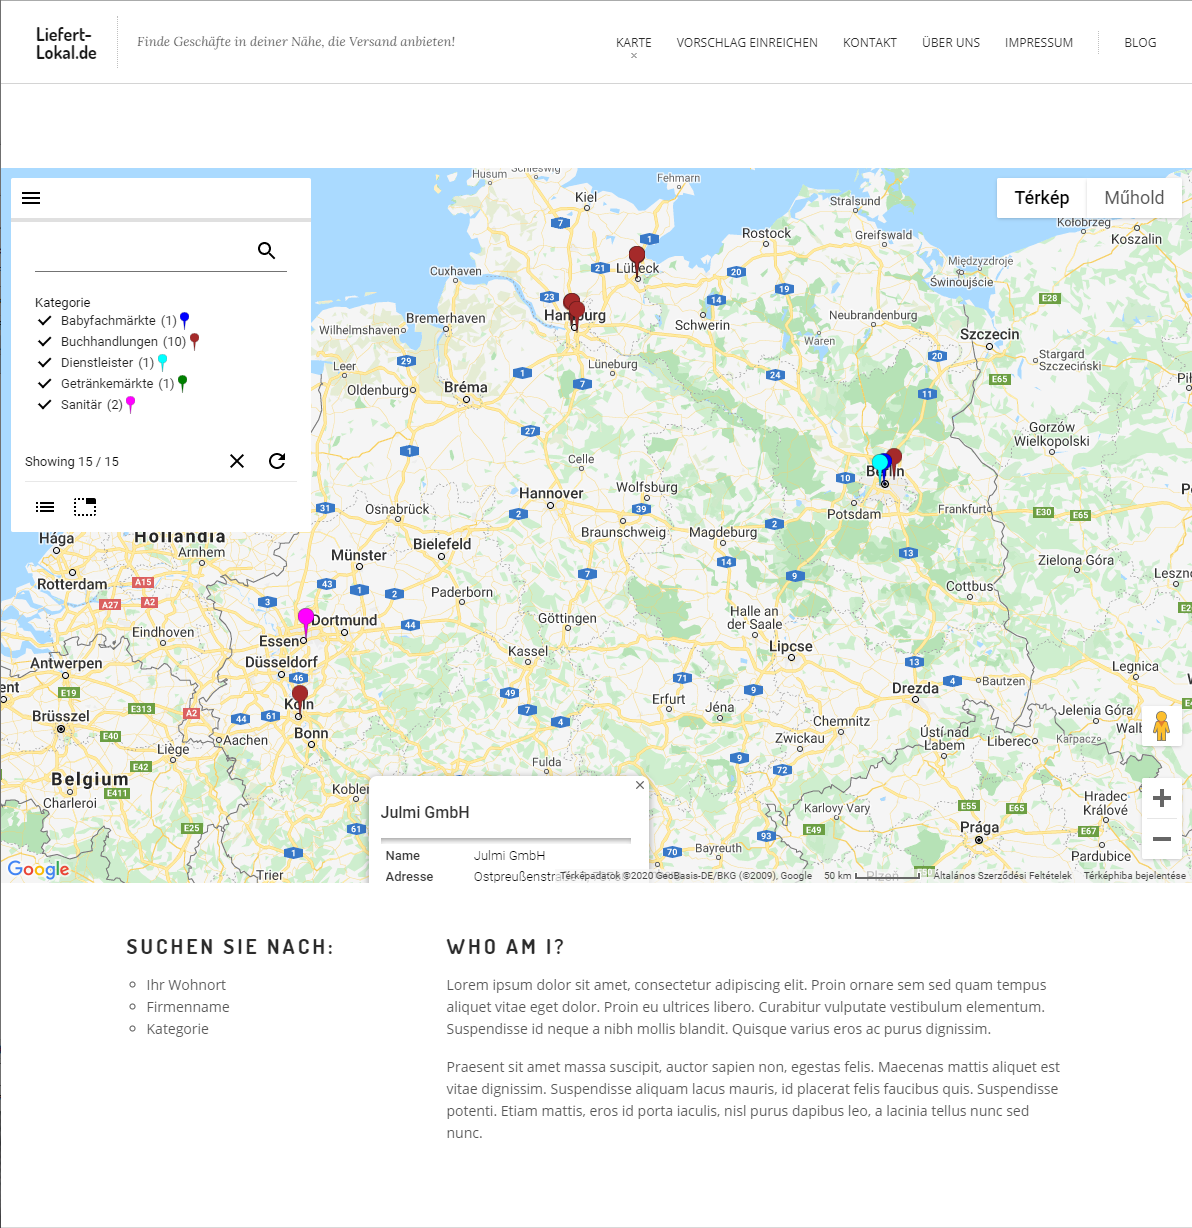Viewport: 1192px width, 1228px height.
Task: Click Általános Szerződési Feltételek link
Action: pyautogui.click(x=1002, y=876)
